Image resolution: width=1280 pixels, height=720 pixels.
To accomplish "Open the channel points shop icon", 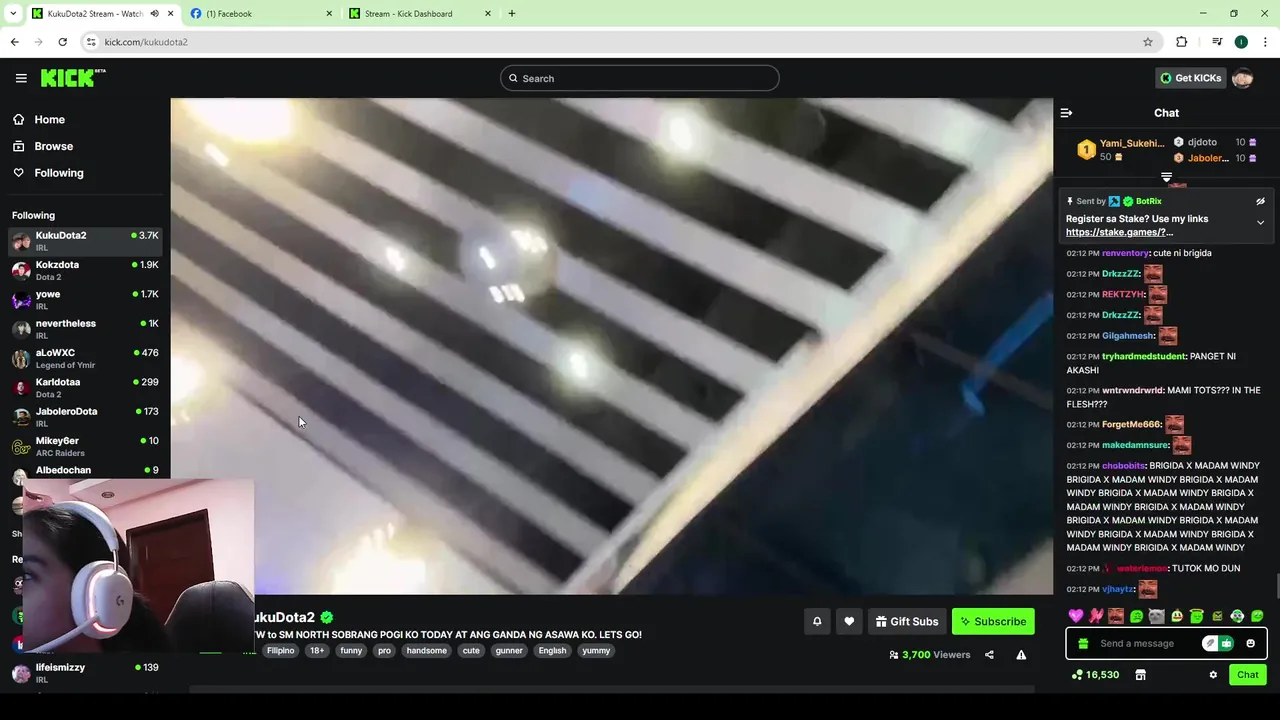I will [1140, 675].
